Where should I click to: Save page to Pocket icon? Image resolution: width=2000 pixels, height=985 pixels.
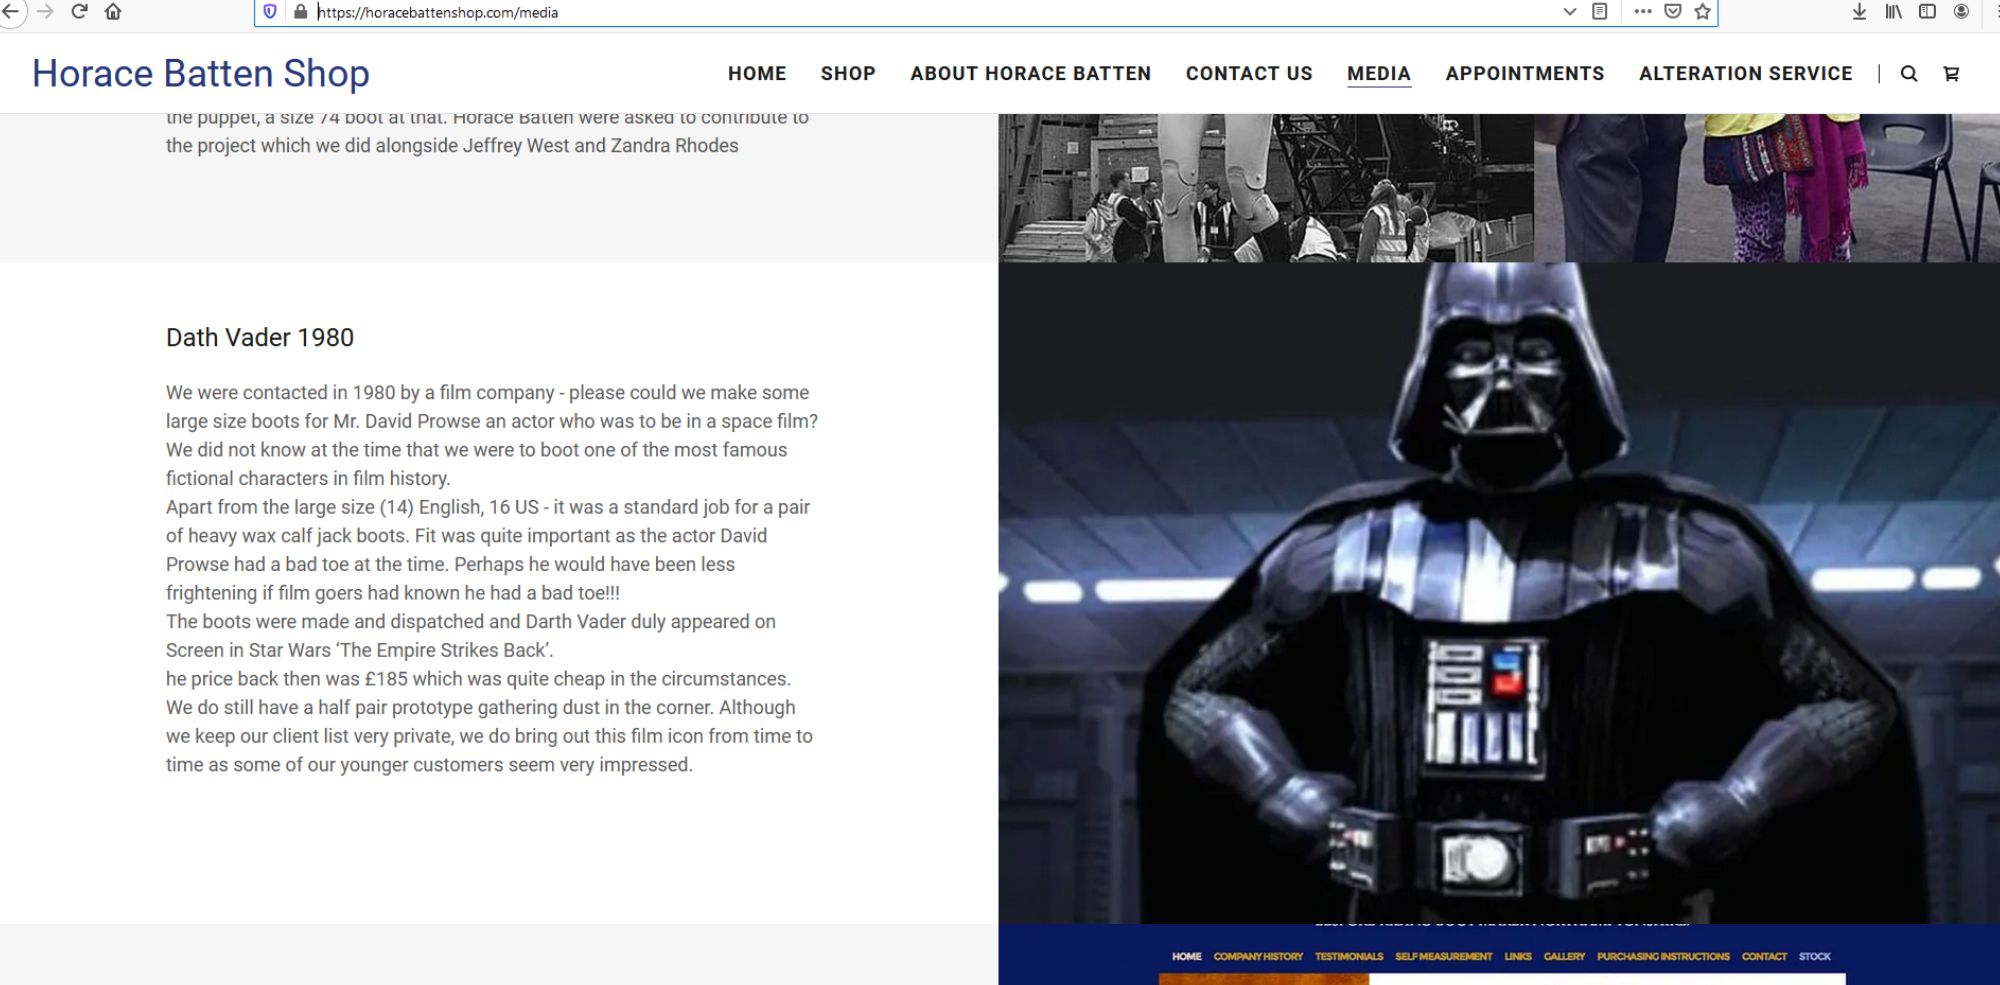pyautogui.click(x=1673, y=12)
